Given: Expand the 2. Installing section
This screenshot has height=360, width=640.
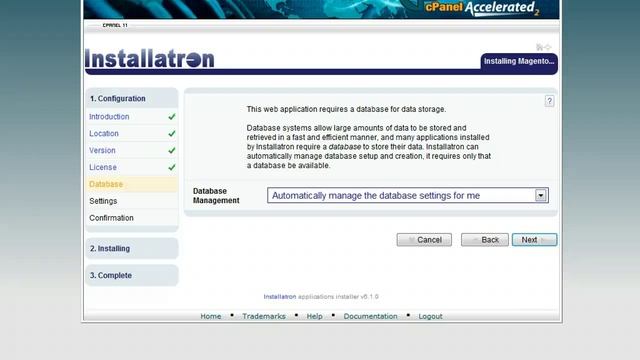Looking at the screenshot, I should (x=132, y=249).
